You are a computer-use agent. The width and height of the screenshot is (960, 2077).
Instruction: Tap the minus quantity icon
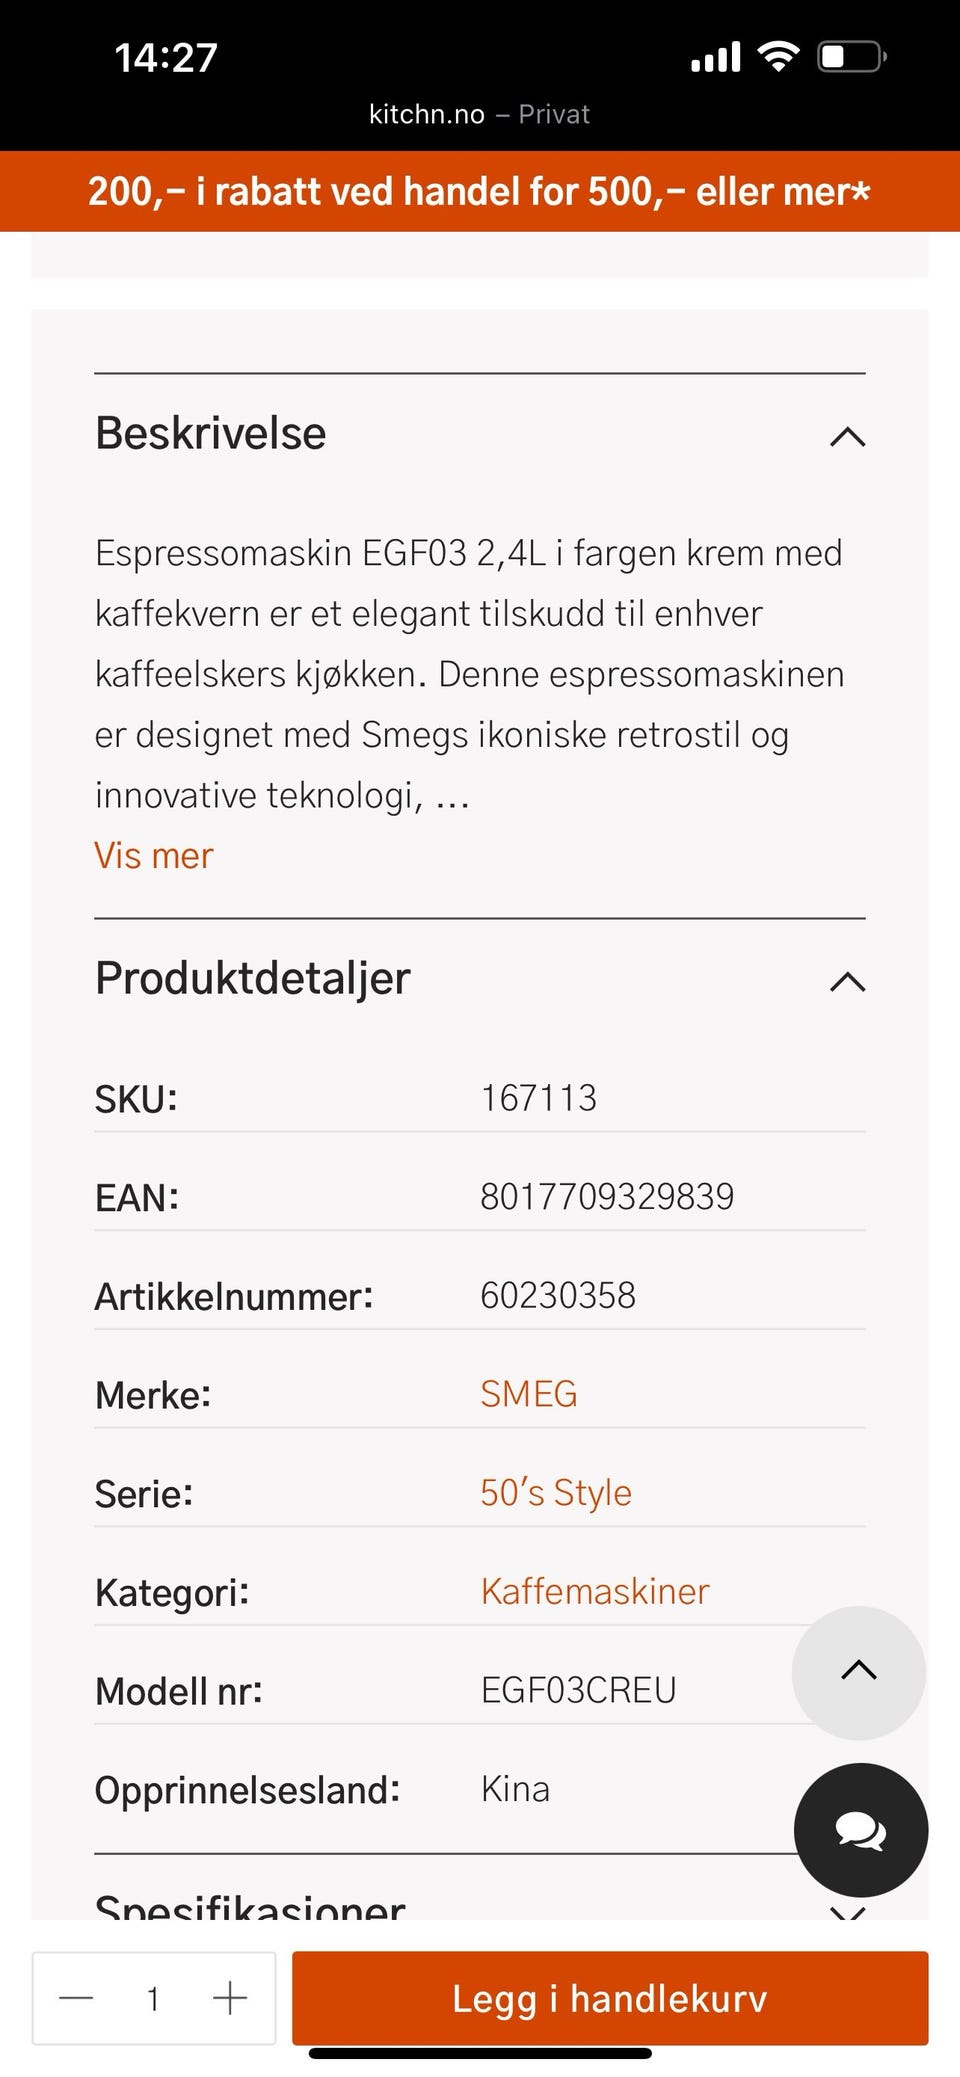pyautogui.click(x=76, y=1998)
